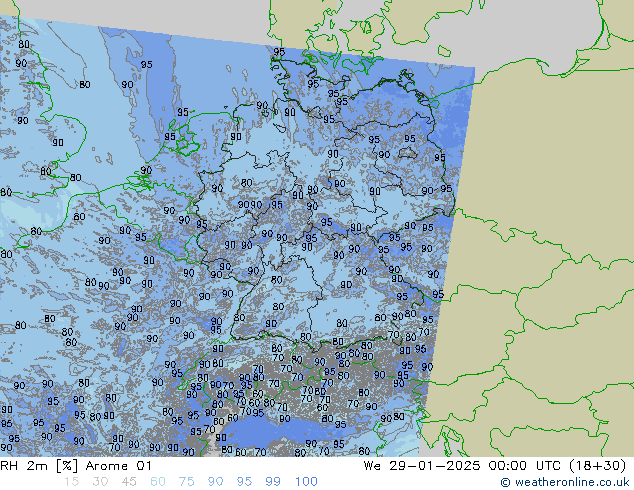Click the legend value 95
Screen dimensions: 634x490
pyautogui.click(x=244, y=482)
